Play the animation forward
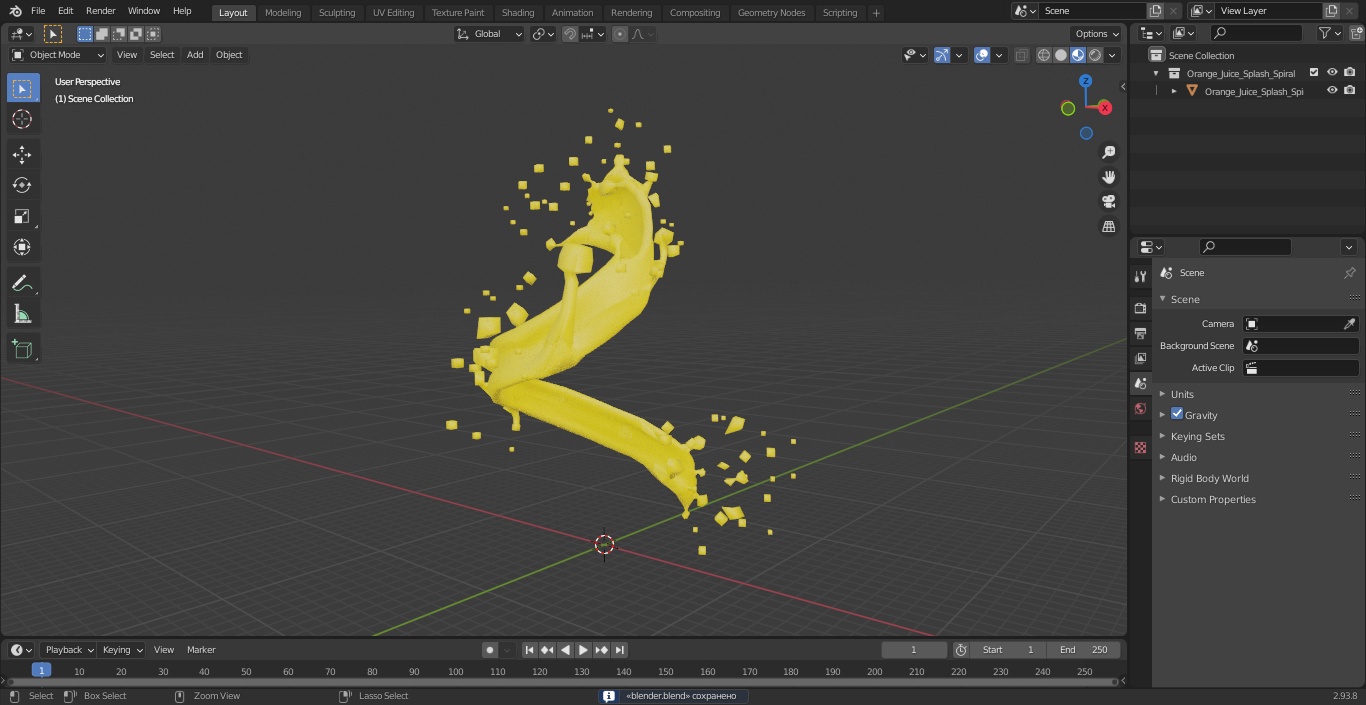 (583, 650)
